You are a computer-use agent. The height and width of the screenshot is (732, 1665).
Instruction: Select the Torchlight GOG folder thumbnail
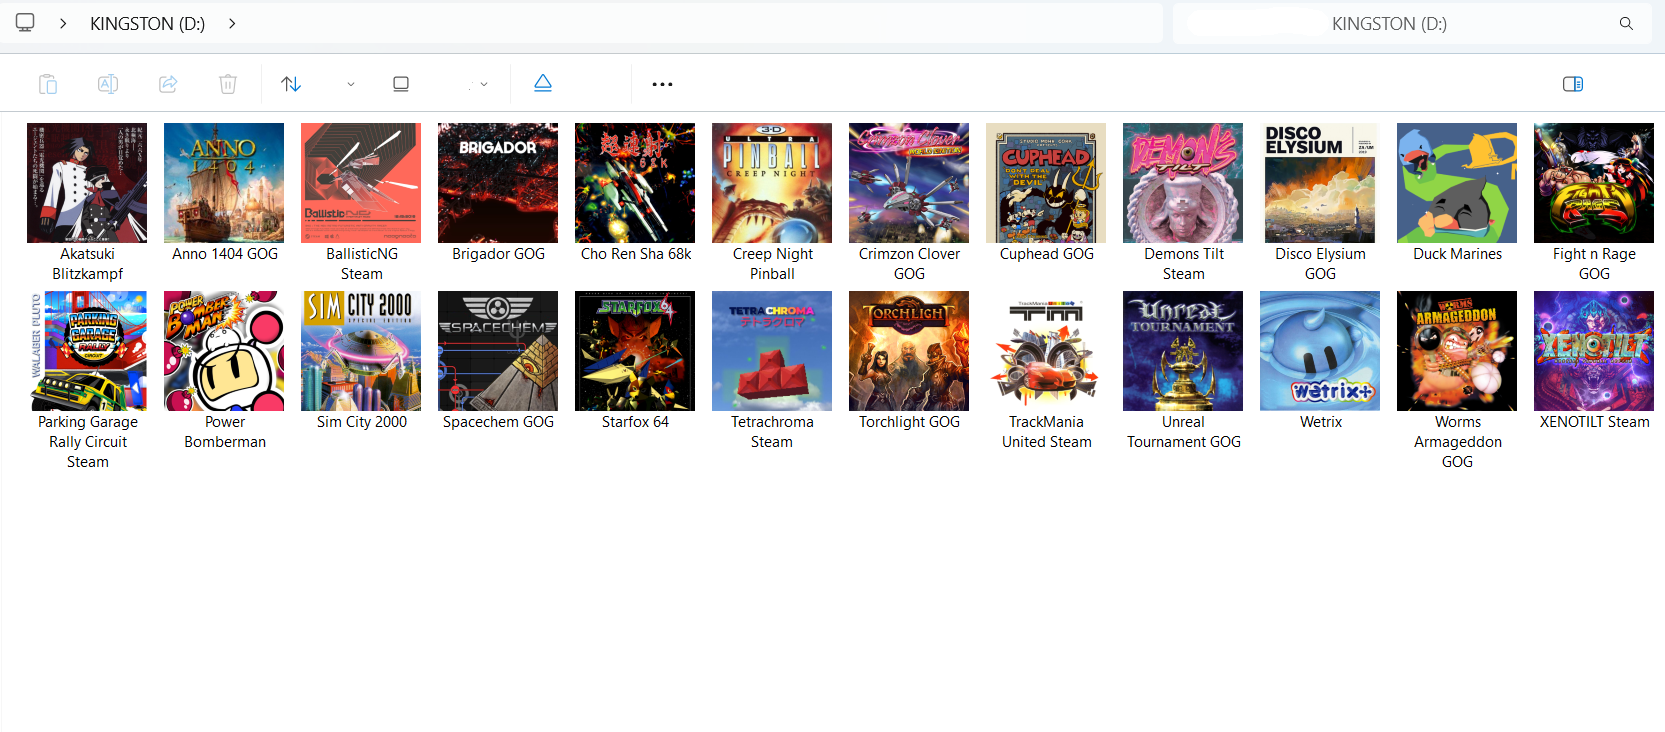point(909,351)
